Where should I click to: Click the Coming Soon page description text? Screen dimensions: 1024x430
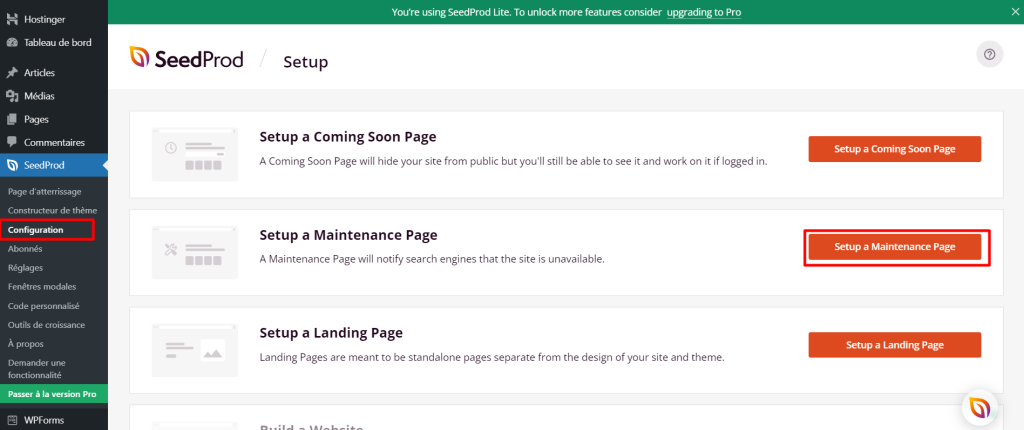pos(513,161)
